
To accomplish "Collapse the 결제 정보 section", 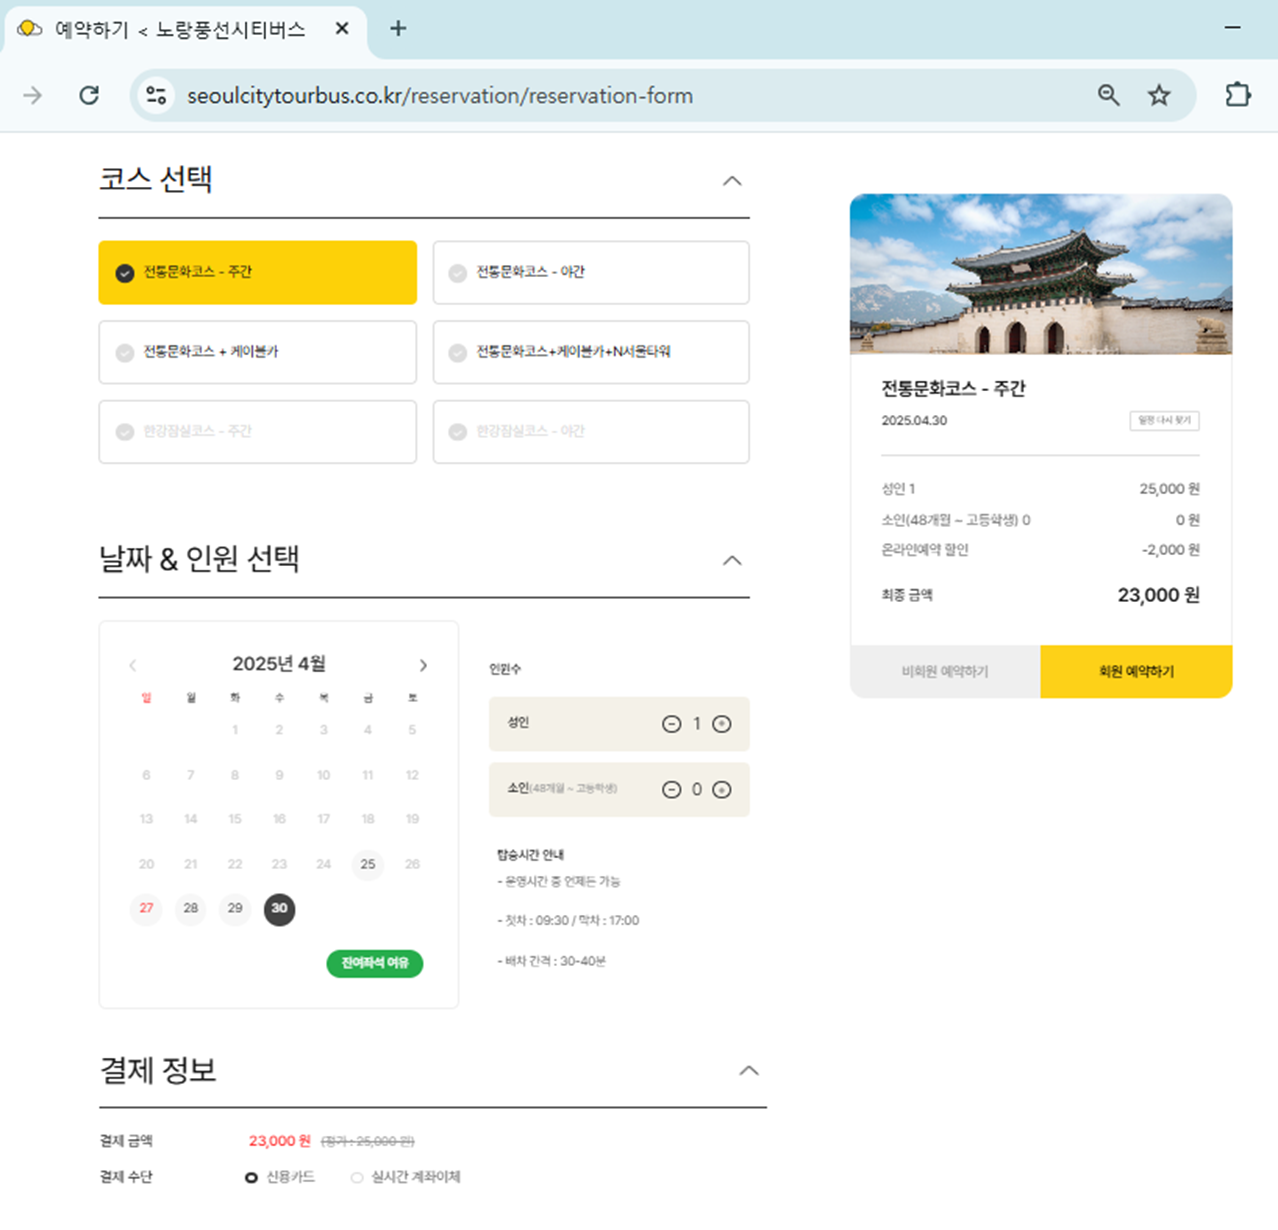I will tap(749, 1070).
